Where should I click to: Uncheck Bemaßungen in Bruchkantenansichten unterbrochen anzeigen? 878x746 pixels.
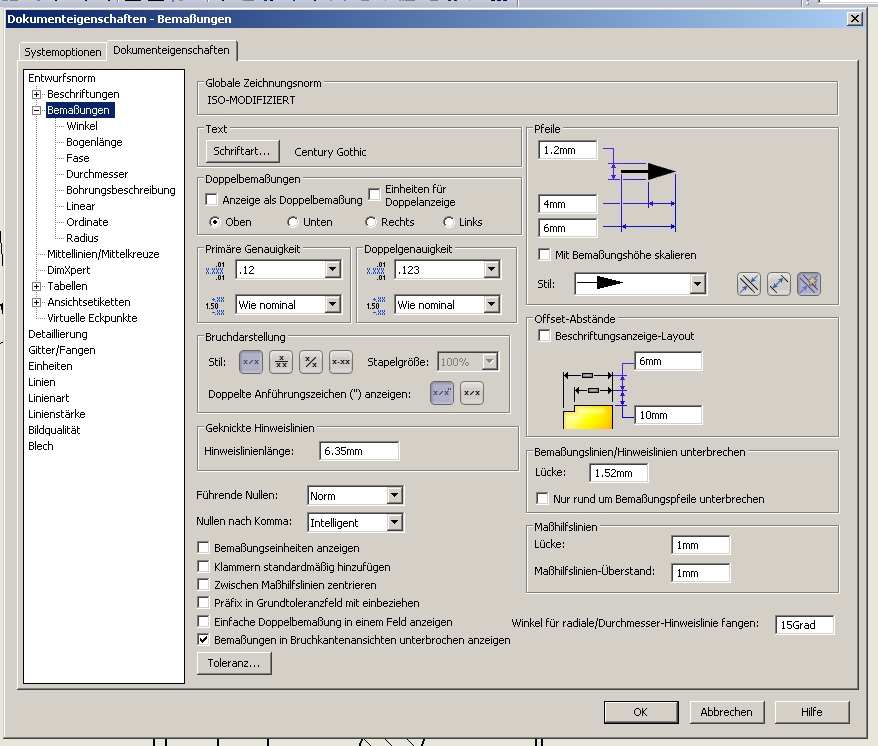point(203,640)
